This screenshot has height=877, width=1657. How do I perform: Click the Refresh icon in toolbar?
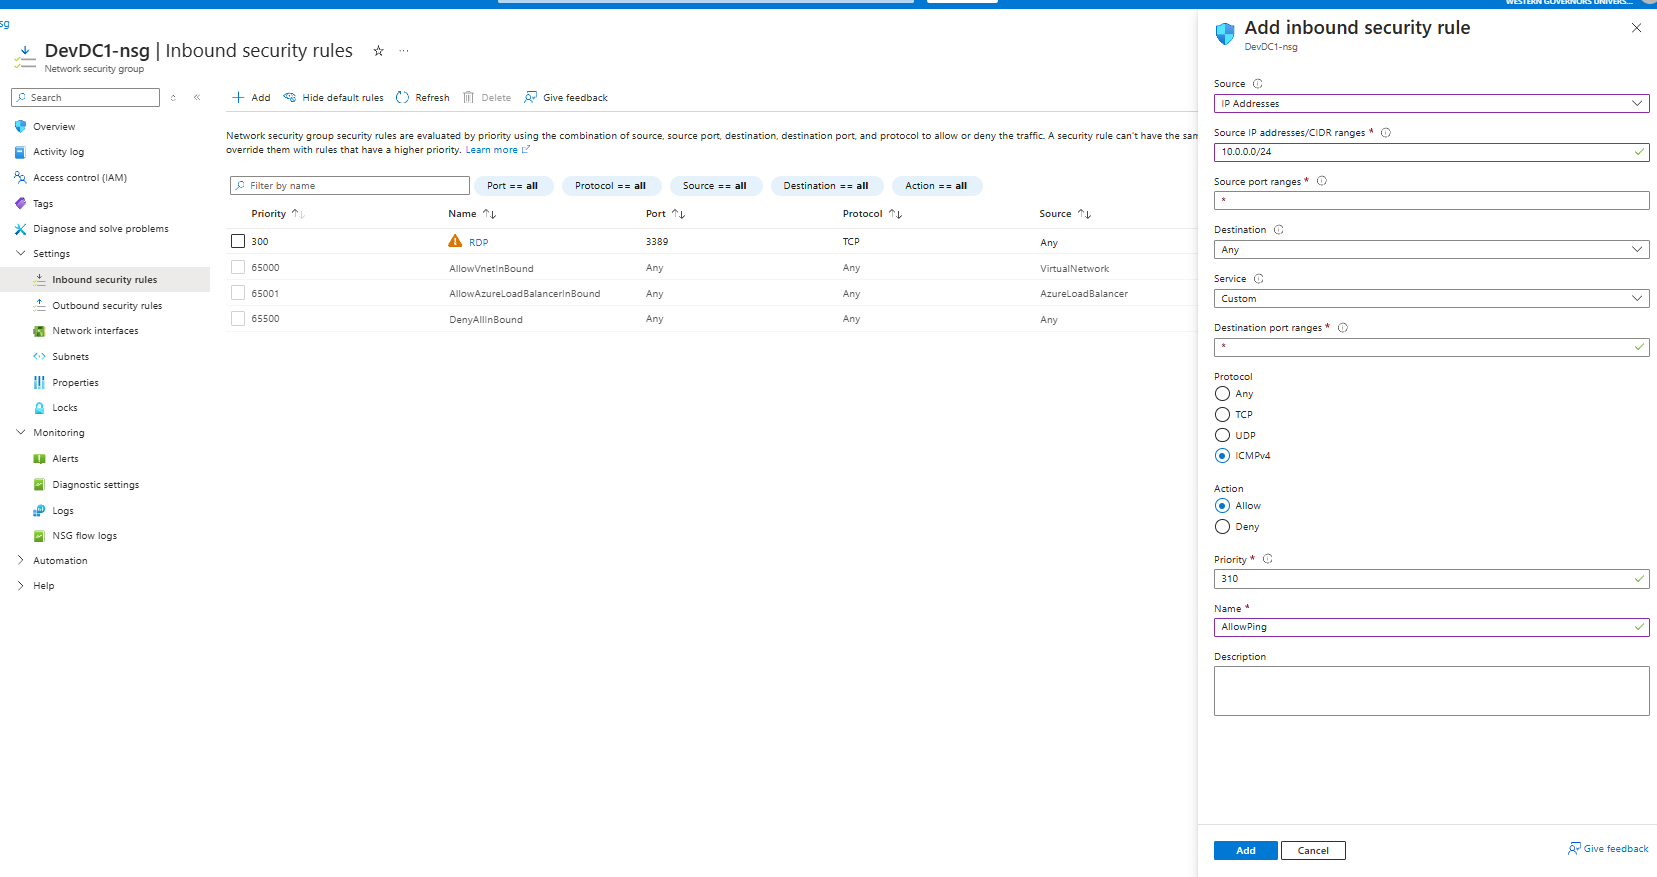pyautogui.click(x=402, y=98)
